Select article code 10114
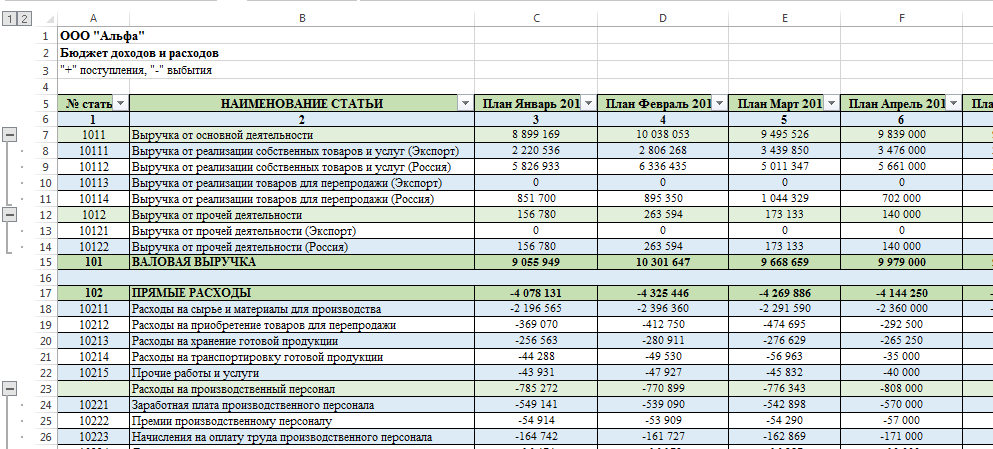Viewport: 993px width, 449px height. coord(94,199)
